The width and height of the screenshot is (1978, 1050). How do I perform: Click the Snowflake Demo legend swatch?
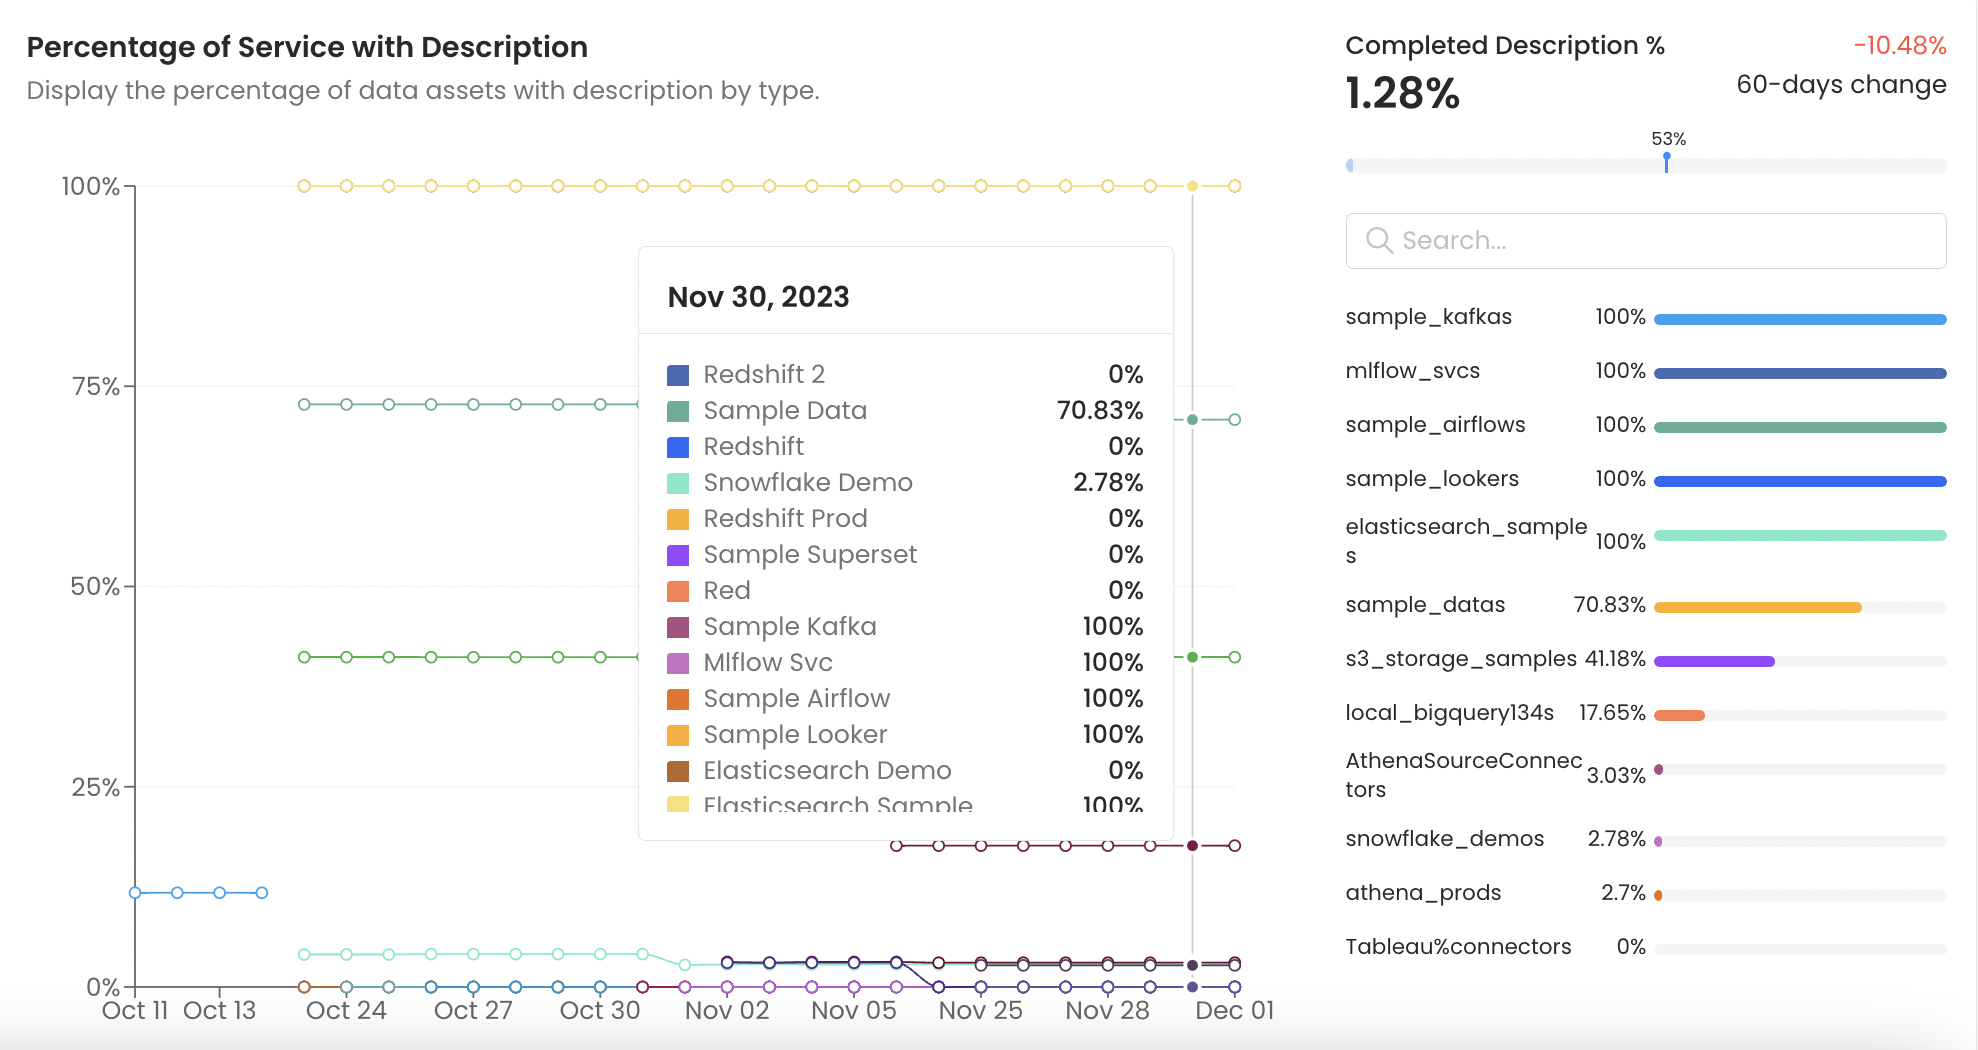pos(678,483)
